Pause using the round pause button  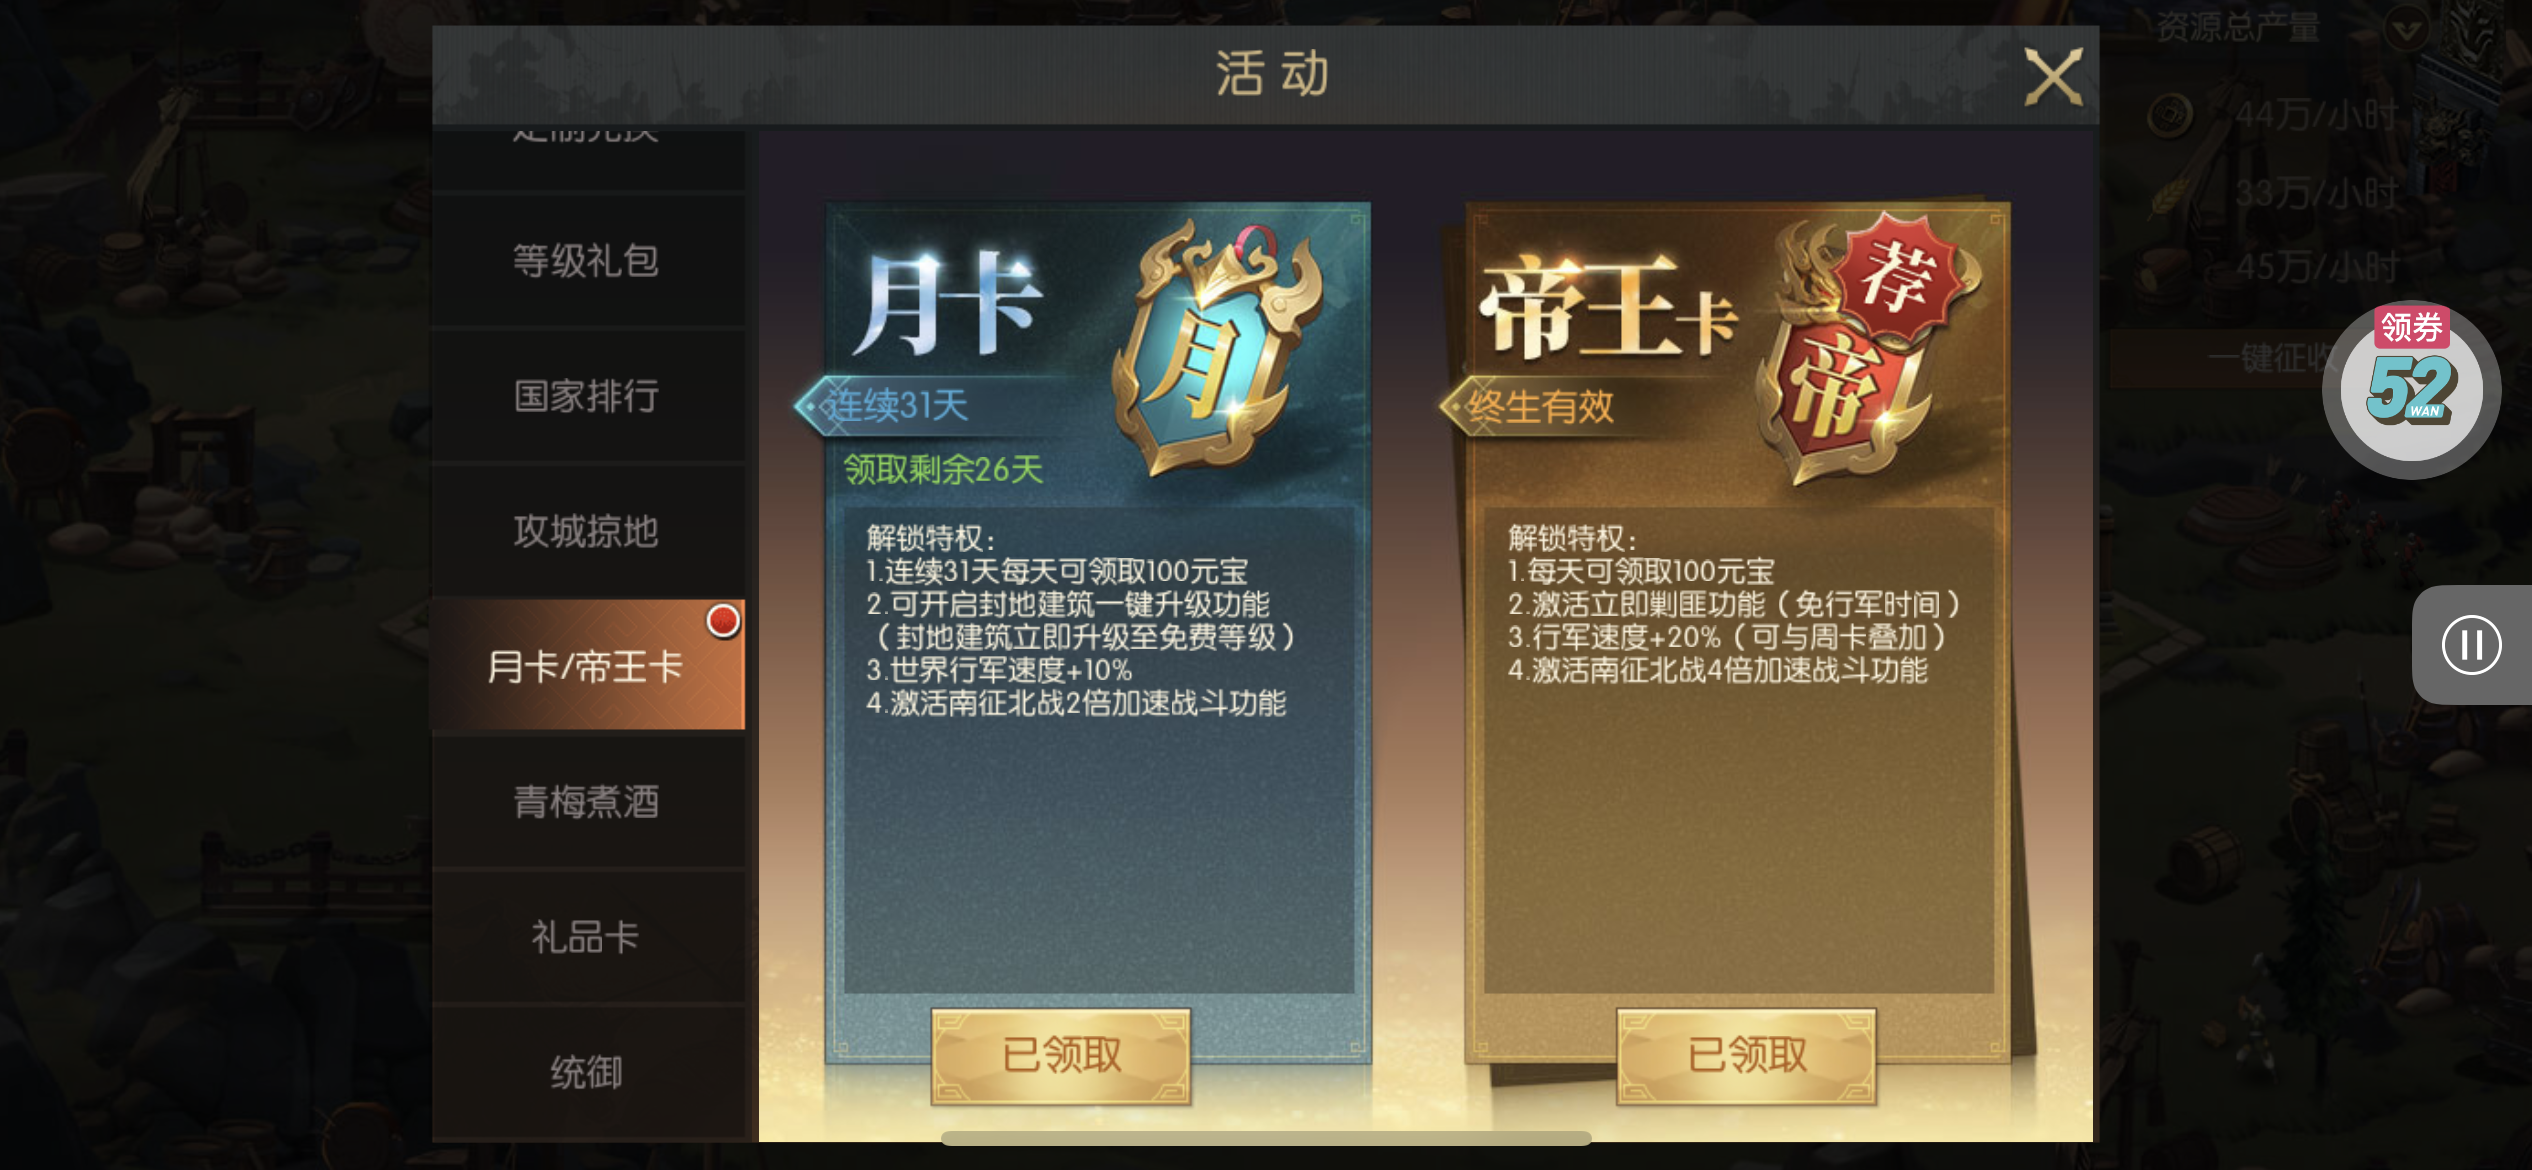[x=2471, y=645]
